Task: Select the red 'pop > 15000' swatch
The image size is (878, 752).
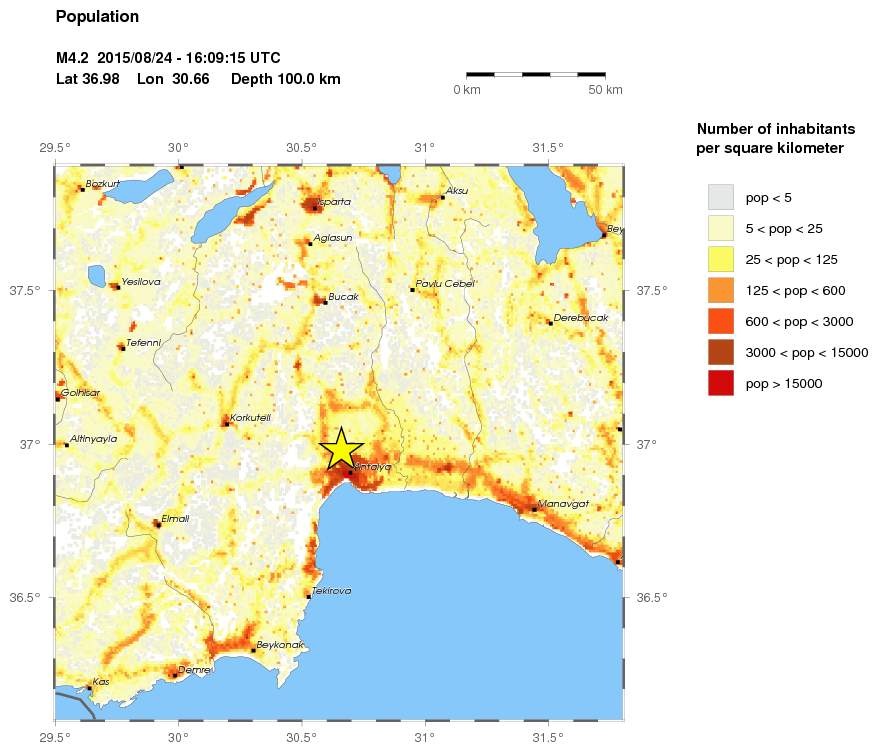Action: click(x=721, y=384)
